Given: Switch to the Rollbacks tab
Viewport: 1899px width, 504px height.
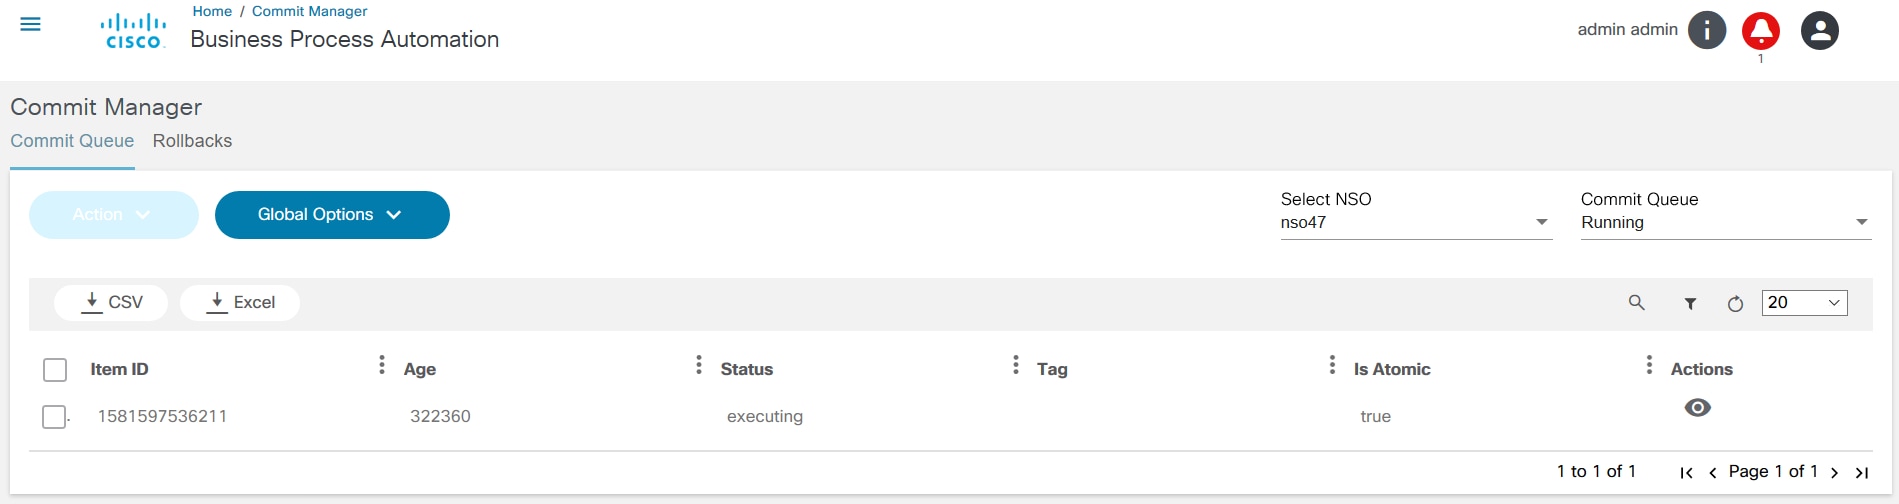Looking at the screenshot, I should pyautogui.click(x=192, y=141).
